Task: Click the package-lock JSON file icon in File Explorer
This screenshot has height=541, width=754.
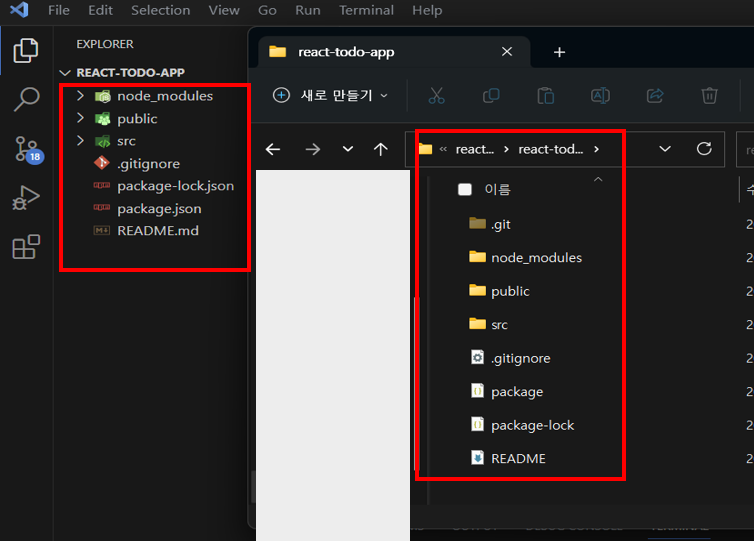Action: pos(477,424)
